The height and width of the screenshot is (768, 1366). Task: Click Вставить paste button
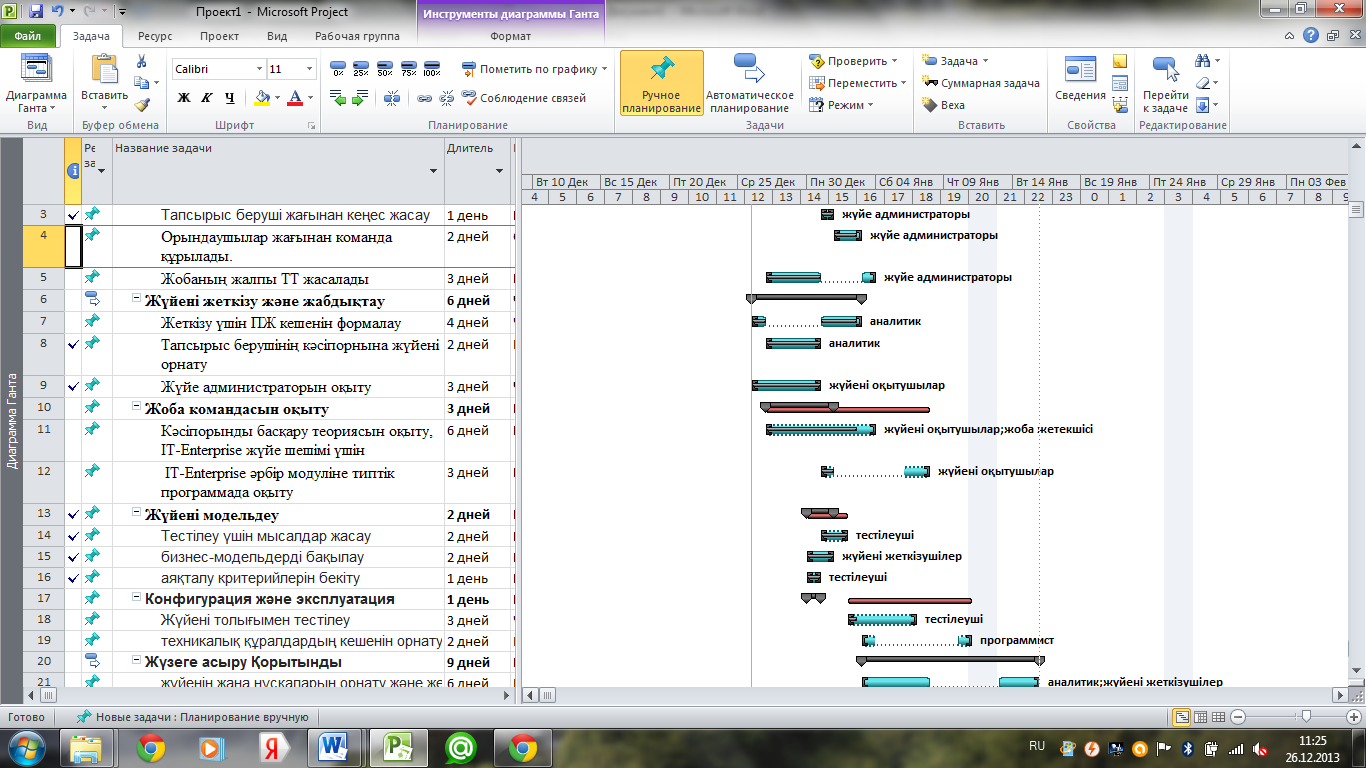pyautogui.click(x=104, y=84)
